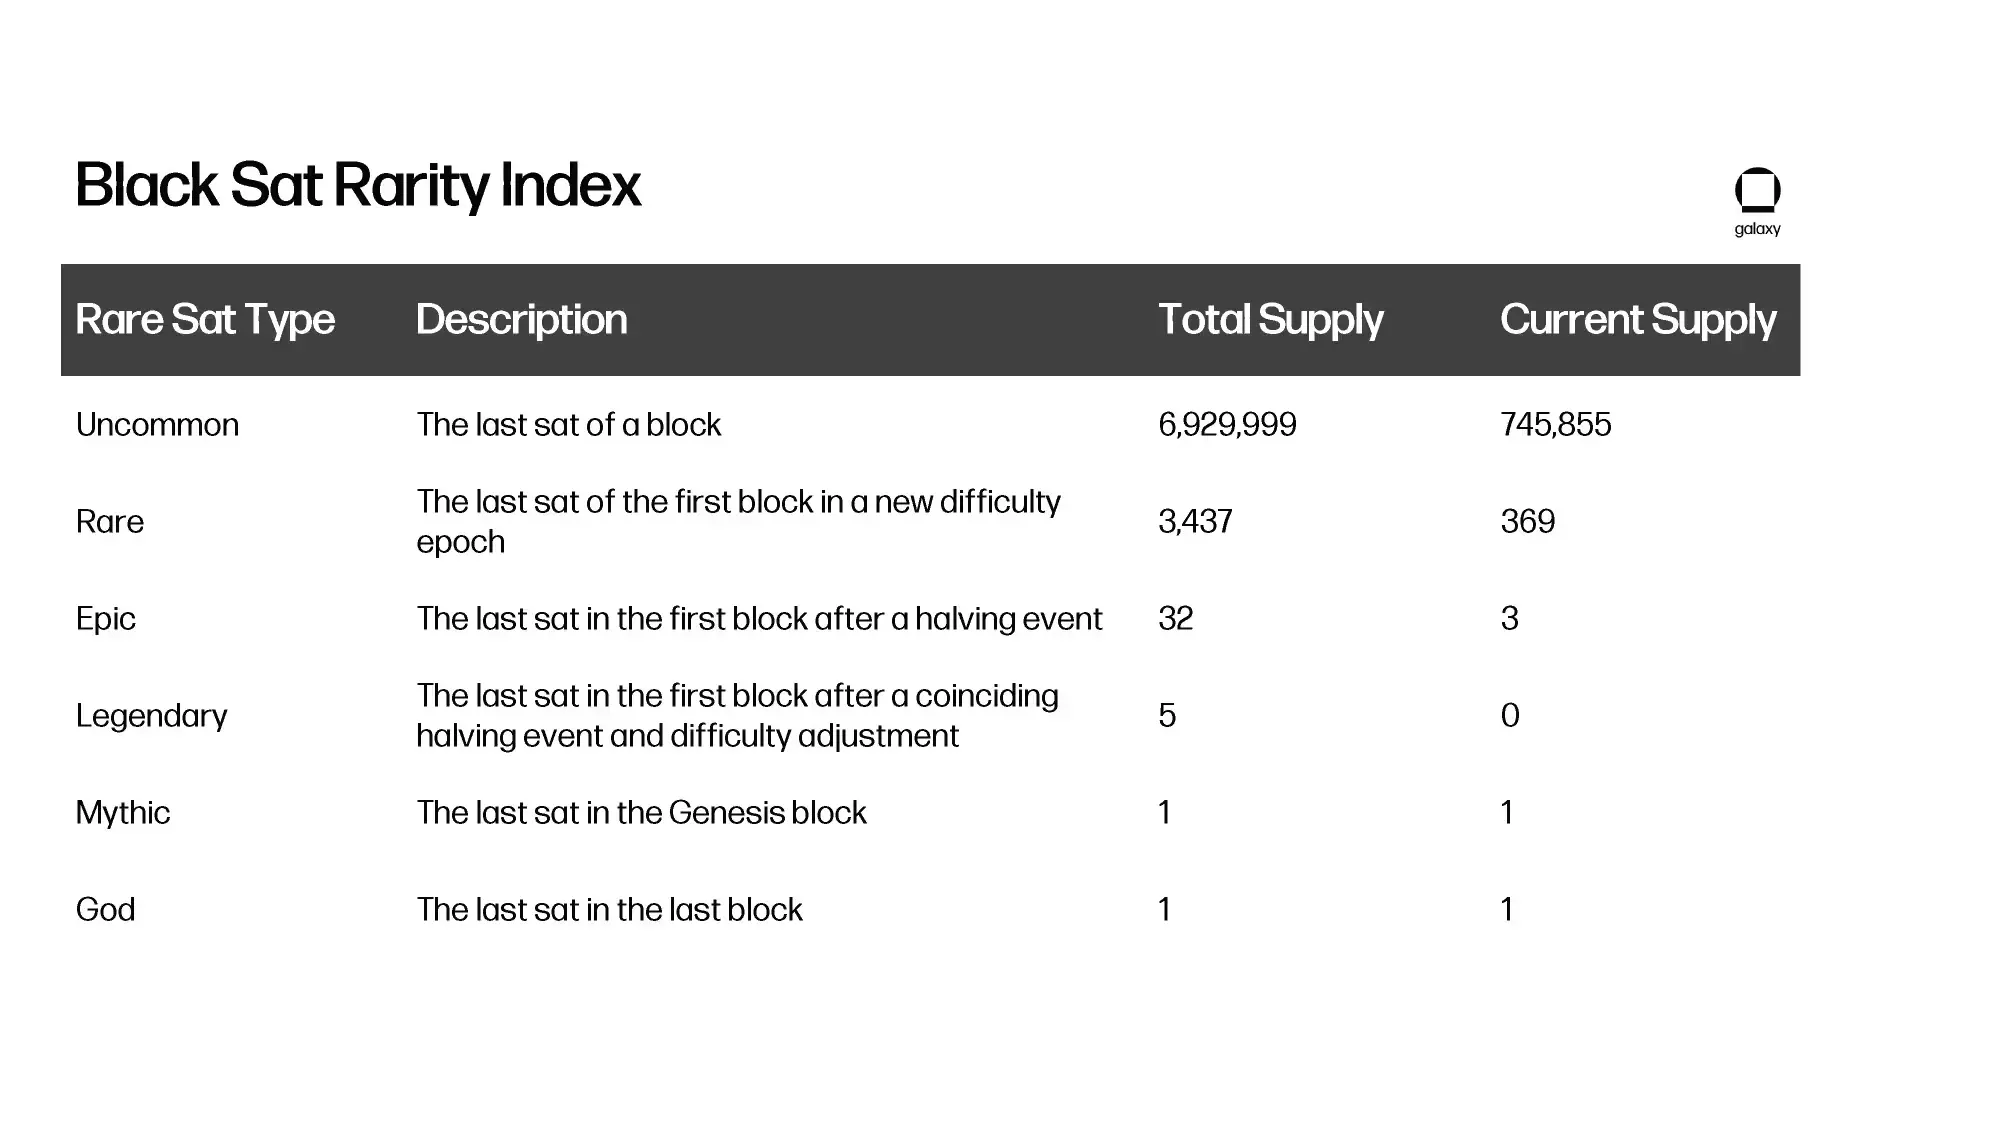Click the Total Supply column header

1271,320
